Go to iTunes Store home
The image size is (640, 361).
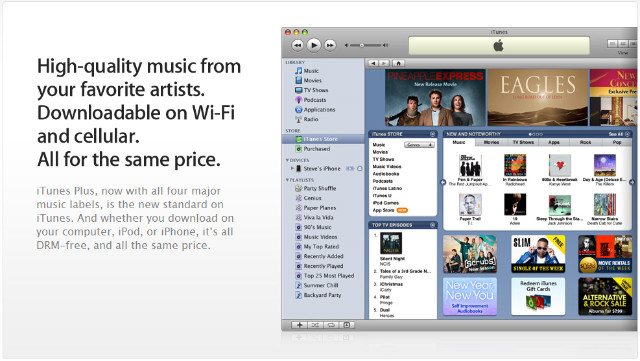coord(399,63)
